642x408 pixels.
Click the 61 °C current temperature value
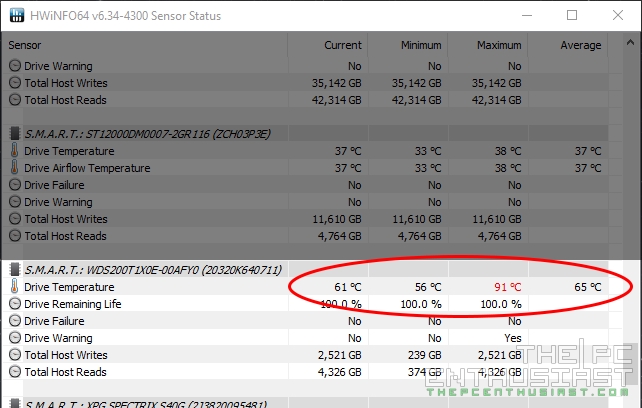pyautogui.click(x=348, y=287)
